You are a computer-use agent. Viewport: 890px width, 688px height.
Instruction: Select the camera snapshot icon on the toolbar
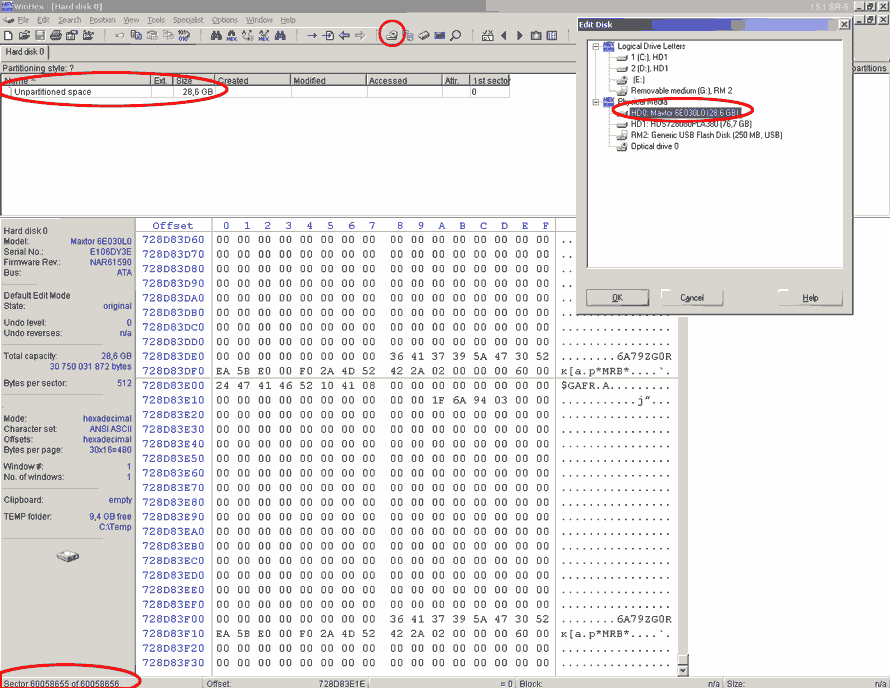[x=535, y=34]
